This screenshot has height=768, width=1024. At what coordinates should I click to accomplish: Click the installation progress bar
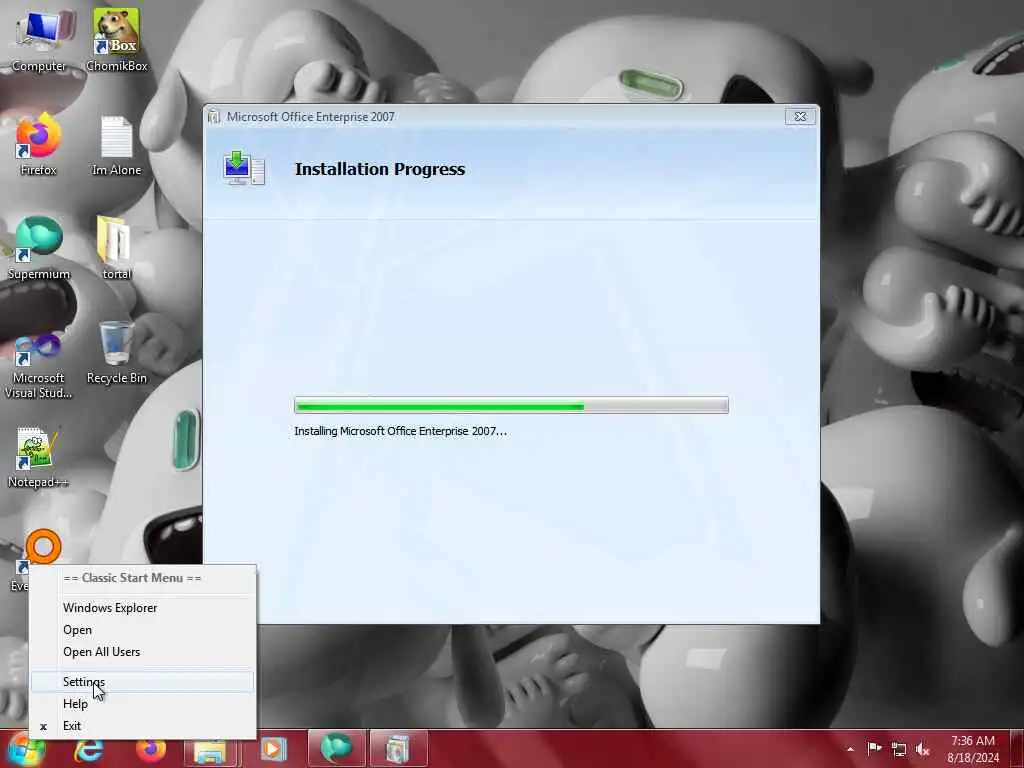pos(511,405)
